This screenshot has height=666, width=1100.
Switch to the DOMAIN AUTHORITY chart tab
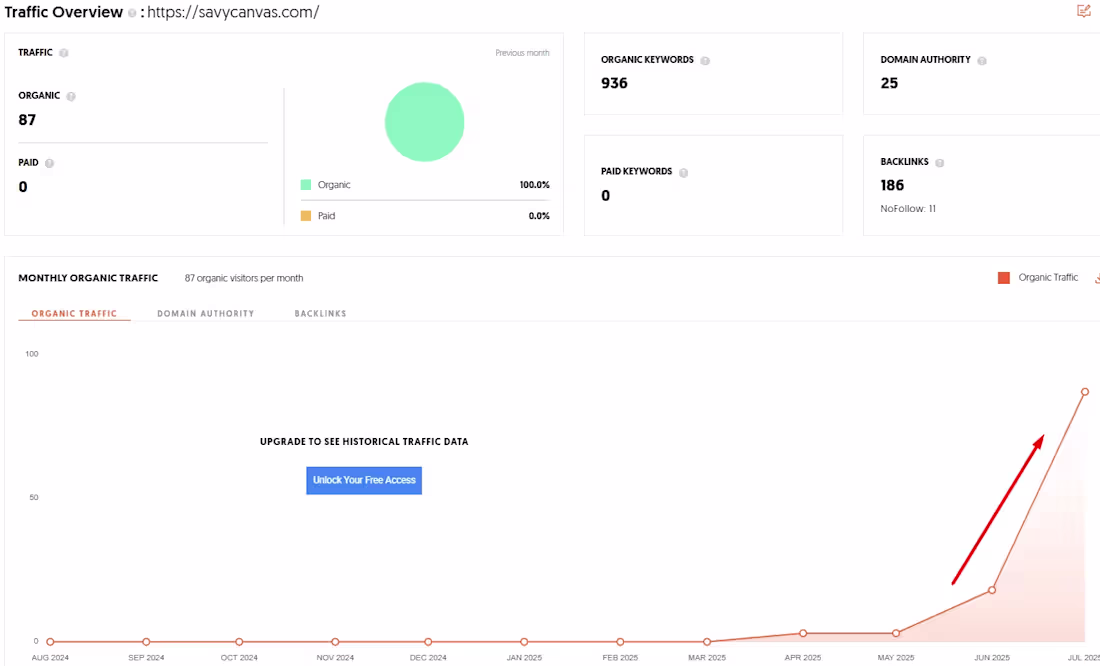(206, 314)
